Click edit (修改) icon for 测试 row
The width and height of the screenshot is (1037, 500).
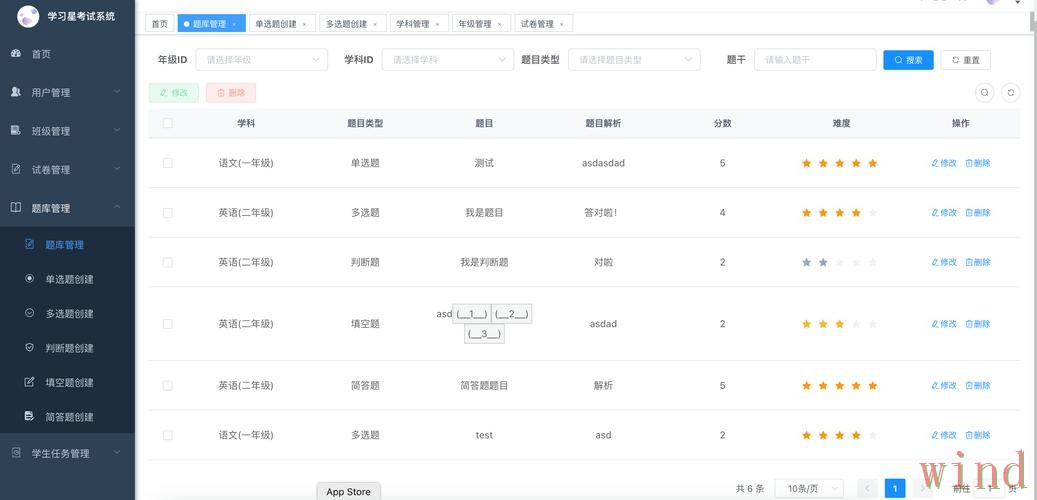(936, 163)
